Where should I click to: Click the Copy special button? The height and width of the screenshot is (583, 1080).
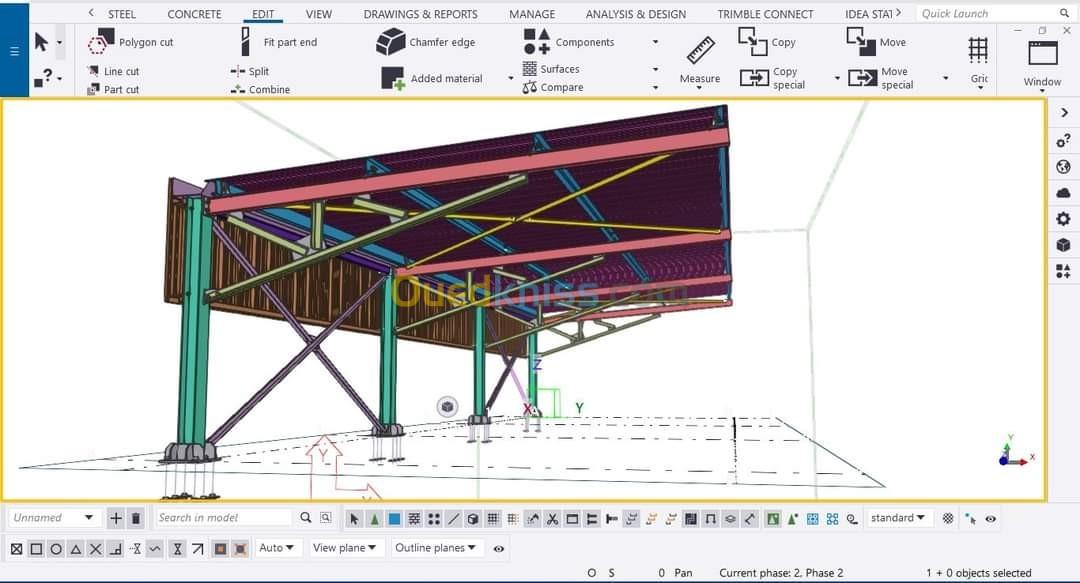pos(773,78)
